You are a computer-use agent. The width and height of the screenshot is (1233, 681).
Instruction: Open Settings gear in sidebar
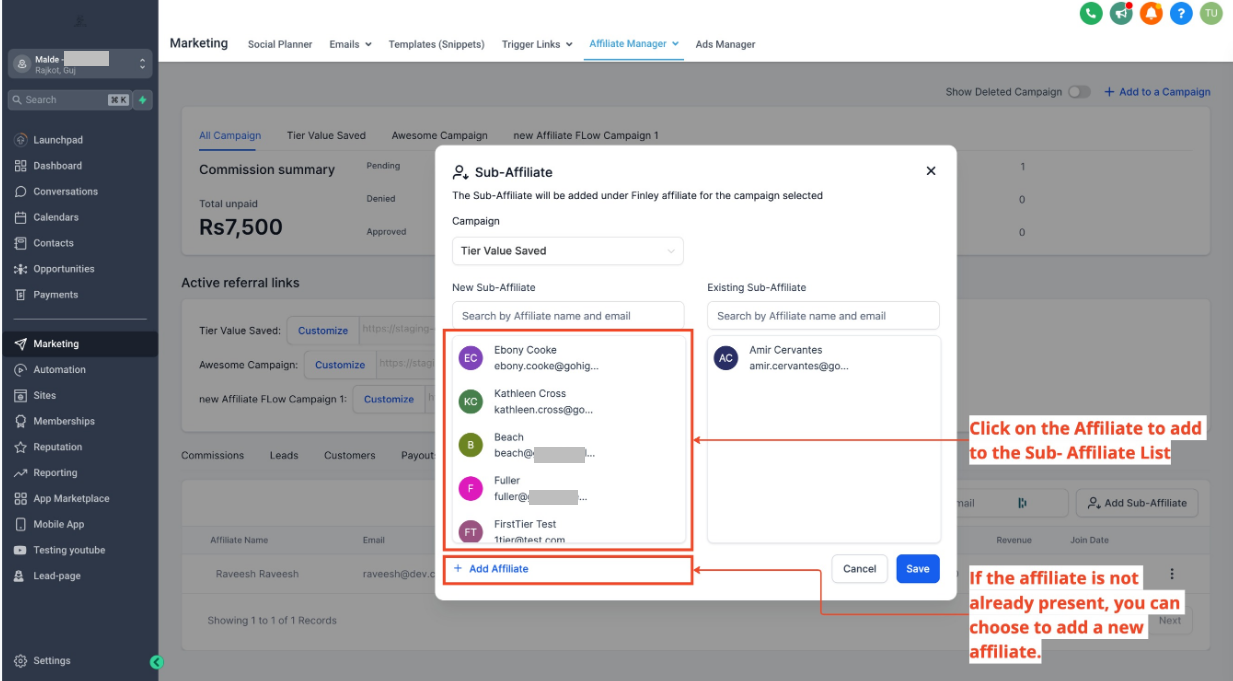[20, 661]
